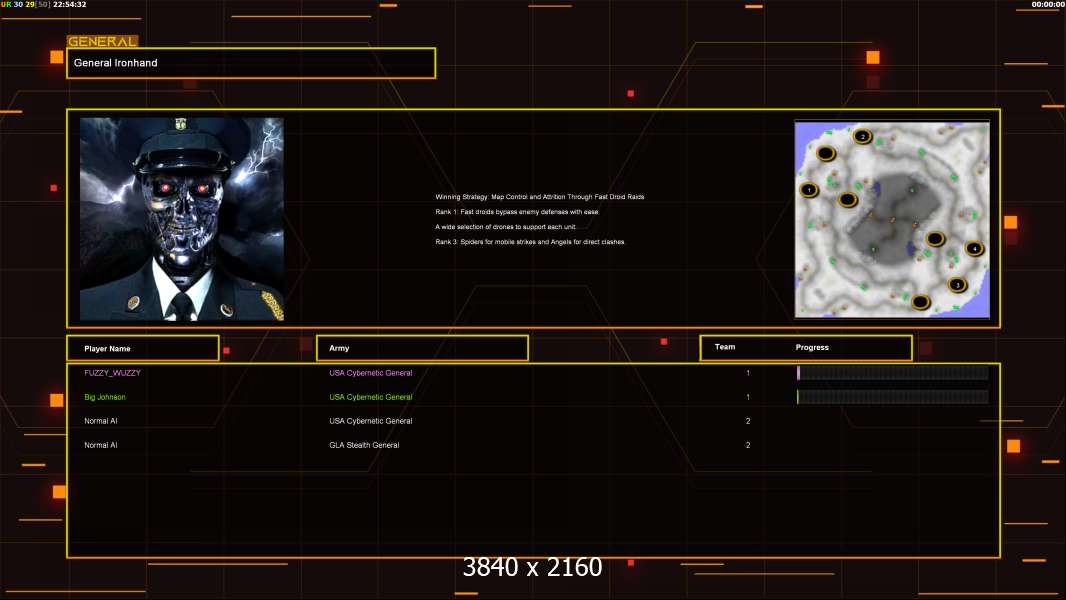Click Big Johnson's USA Cybernetic General army
This screenshot has height=600, width=1066.
[371, 397]
